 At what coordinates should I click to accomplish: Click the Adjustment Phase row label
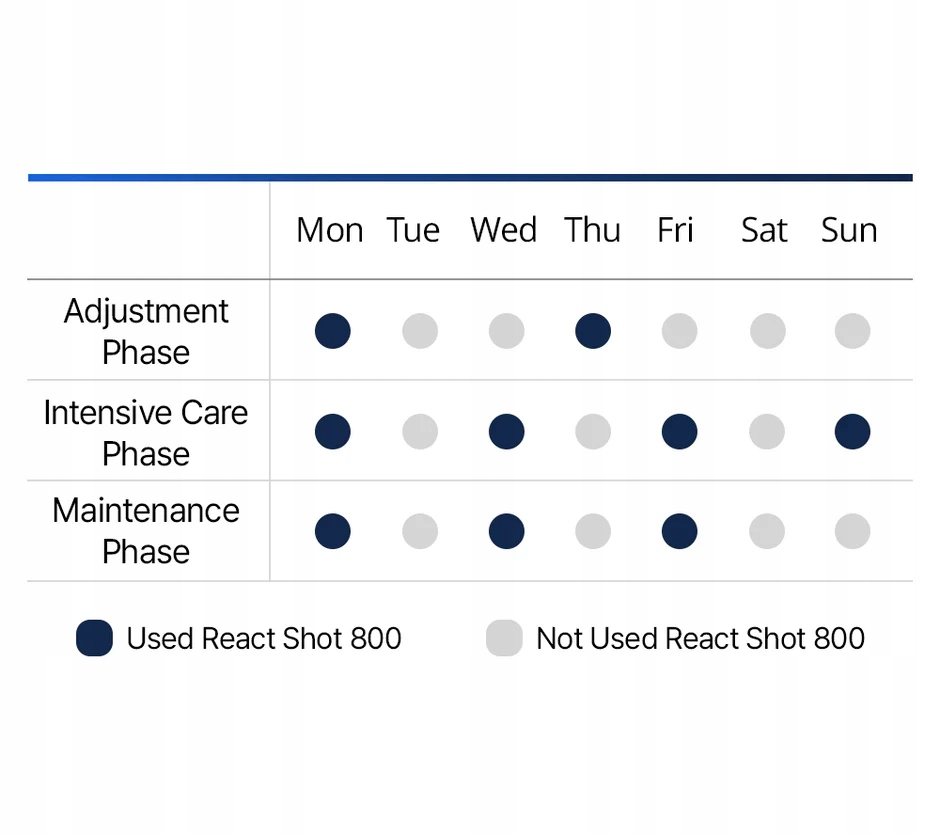[x=146, y=331]
